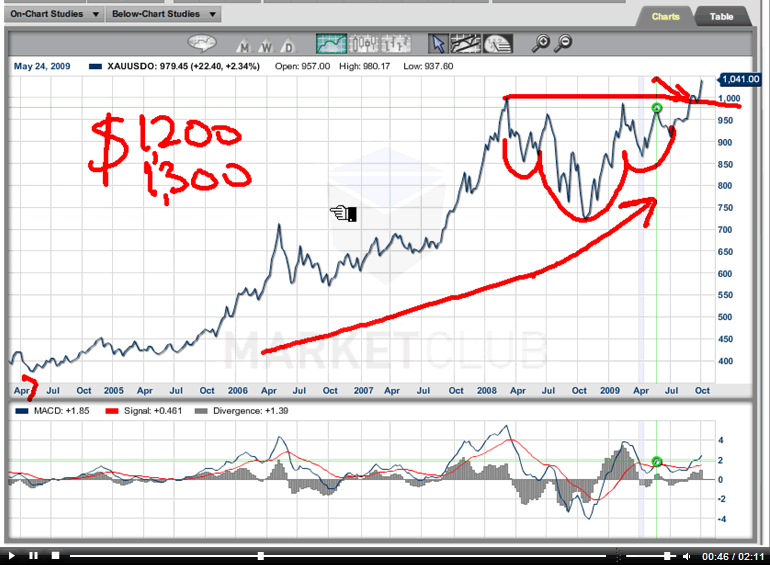The width and height of the screenshot is (770, 569).
Task: Click the 2005 label on time axis
Action: tap(113, 391)
